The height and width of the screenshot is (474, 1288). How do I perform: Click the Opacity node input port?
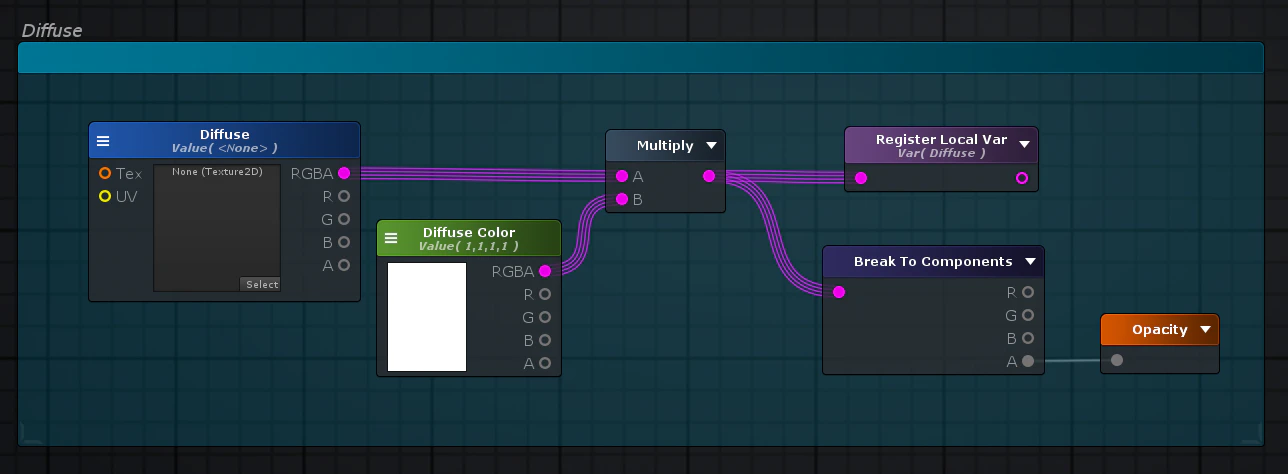point(1117,361)
